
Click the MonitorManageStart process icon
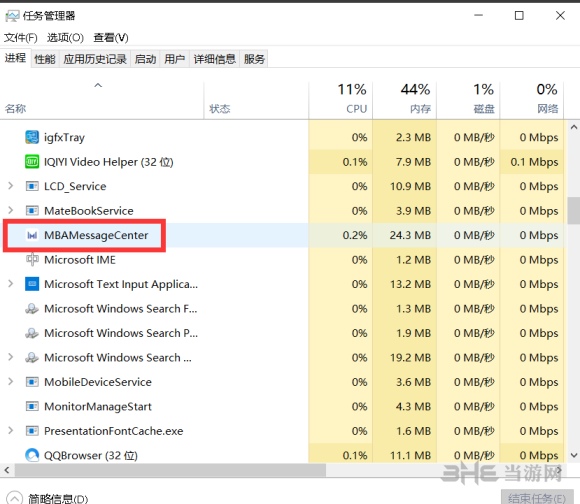click(32, 406)
